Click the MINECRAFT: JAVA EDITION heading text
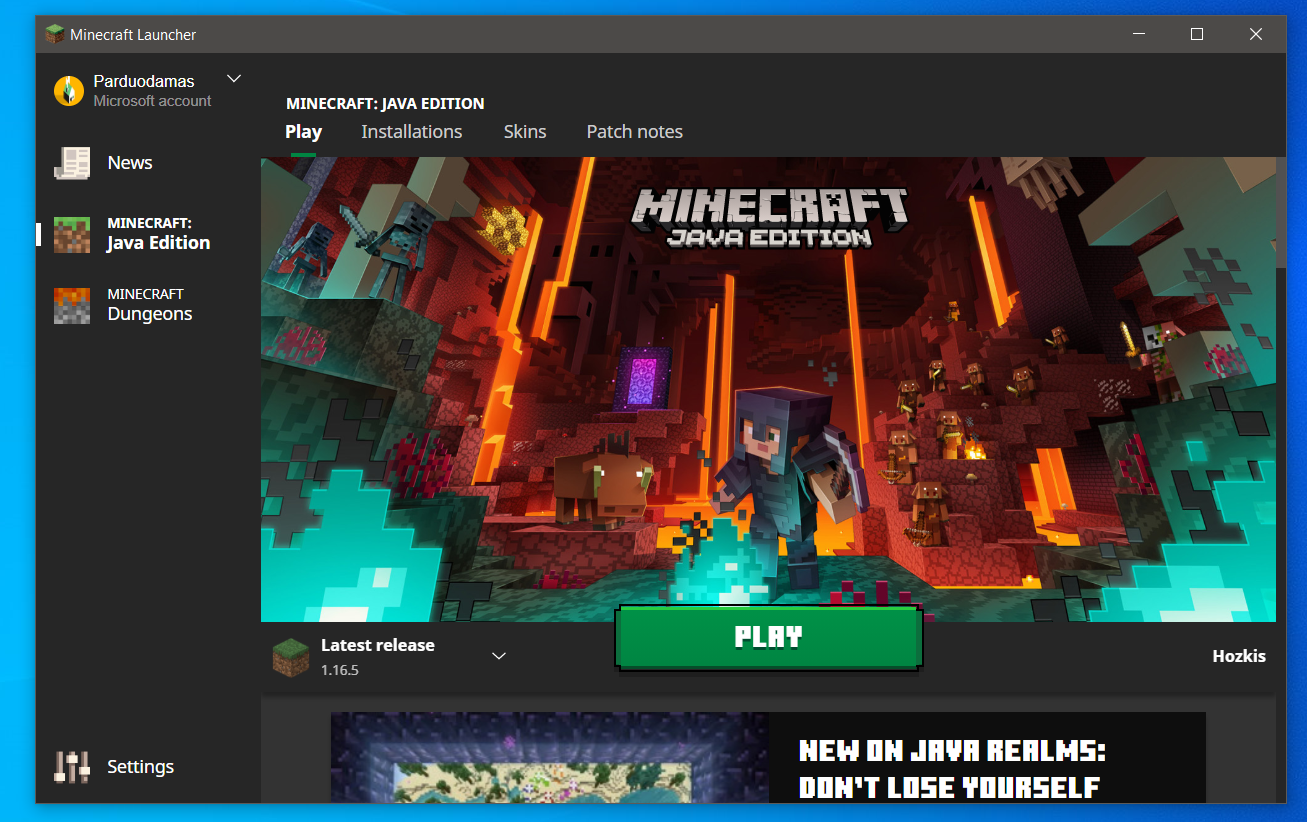 (385, 103)
